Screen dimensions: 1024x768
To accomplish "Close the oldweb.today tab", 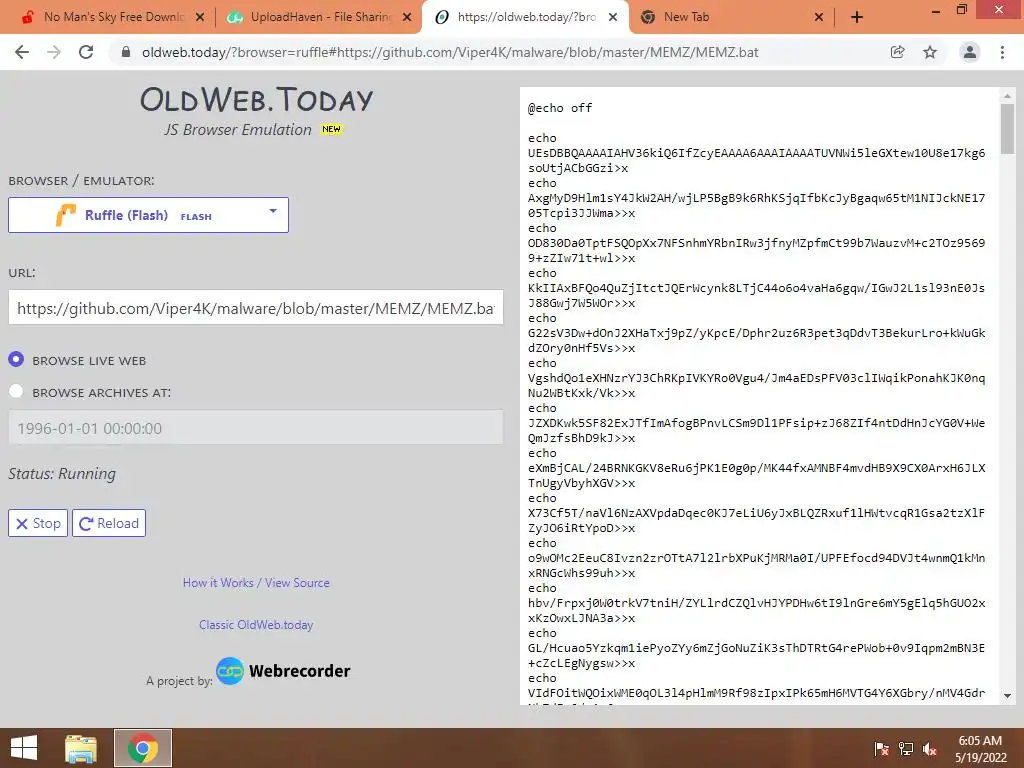I will tap(613, 18).
